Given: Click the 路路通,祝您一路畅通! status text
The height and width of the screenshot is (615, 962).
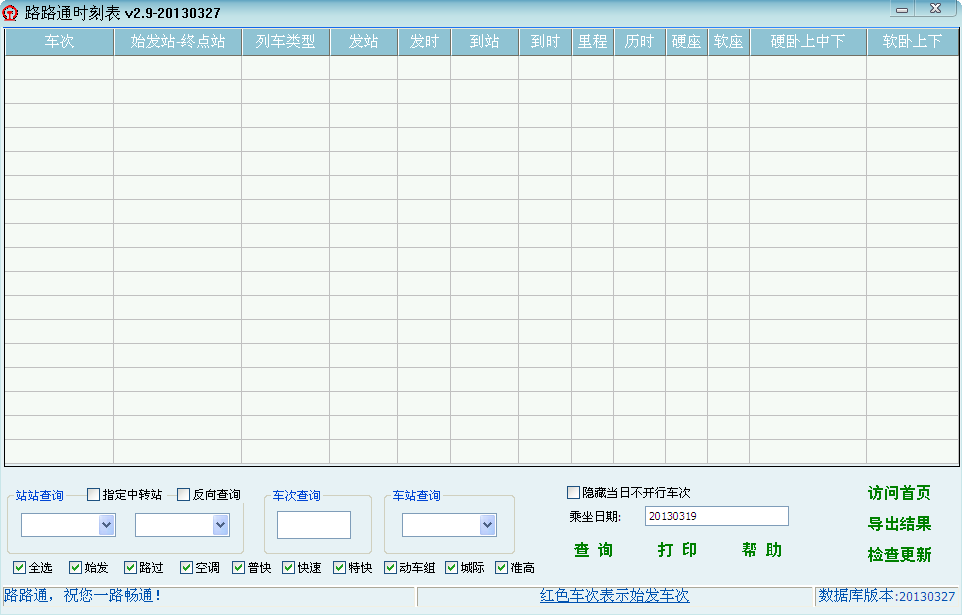Looking at the screenshot, I should click(83, 595).
